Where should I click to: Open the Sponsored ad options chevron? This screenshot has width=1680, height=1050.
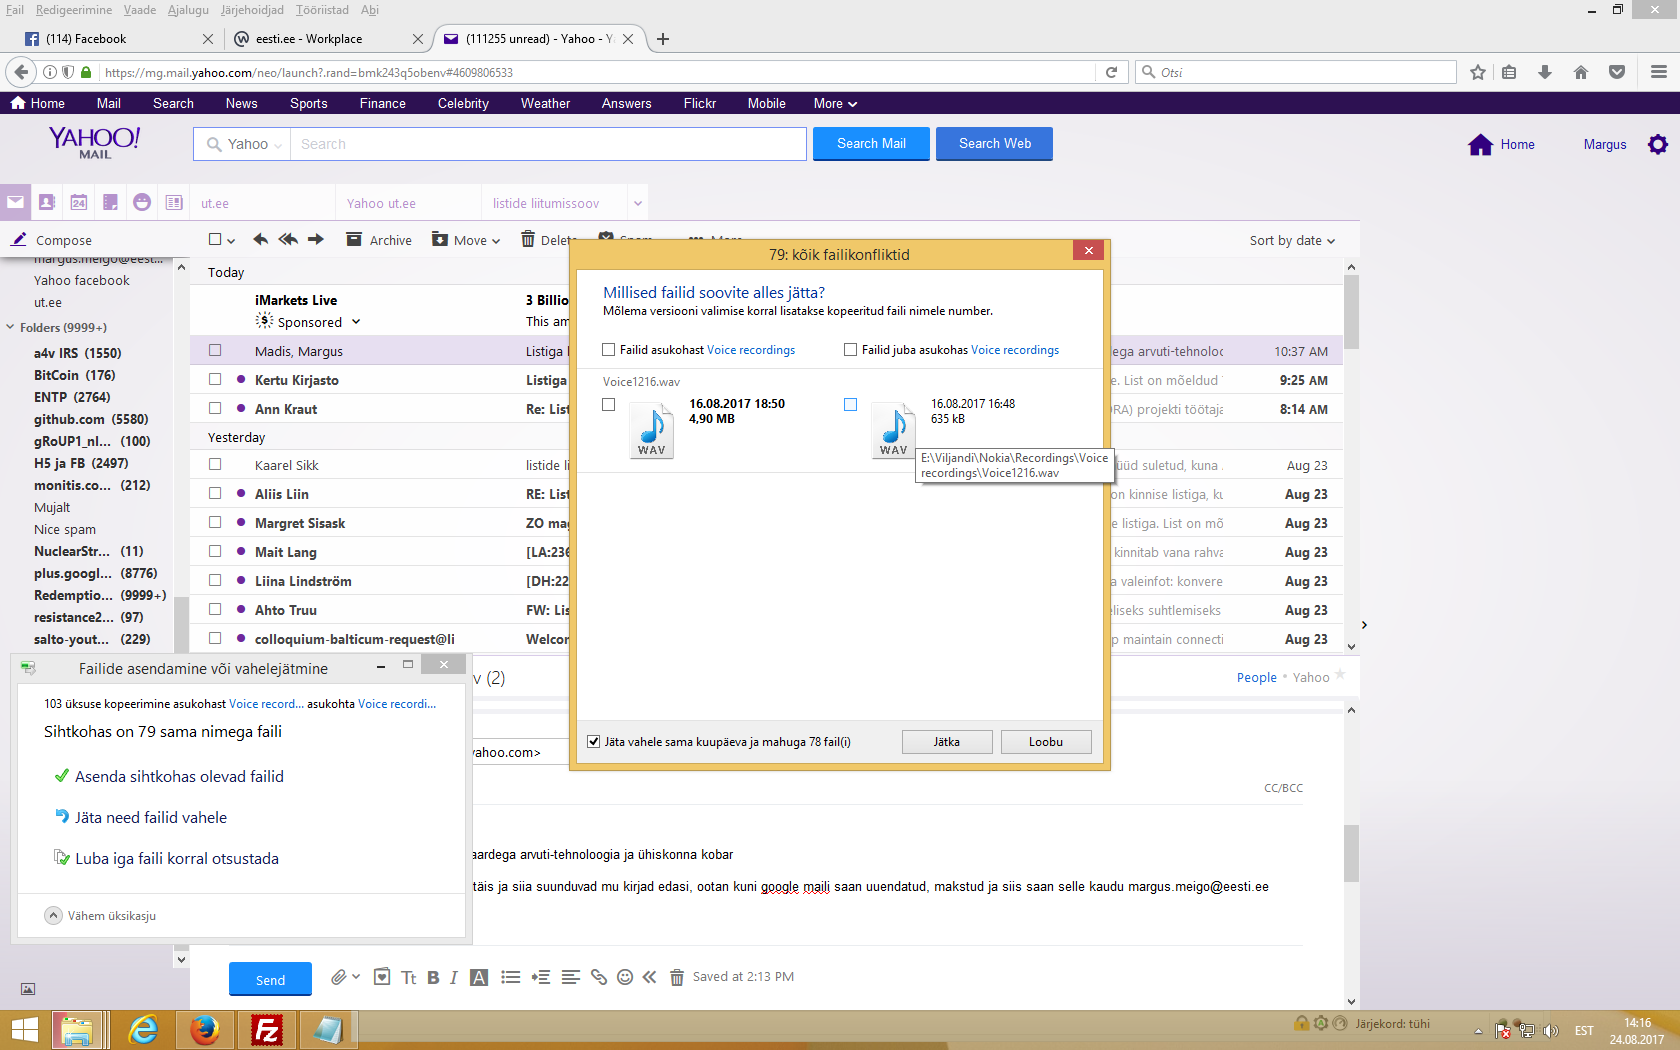coord(356,322)
